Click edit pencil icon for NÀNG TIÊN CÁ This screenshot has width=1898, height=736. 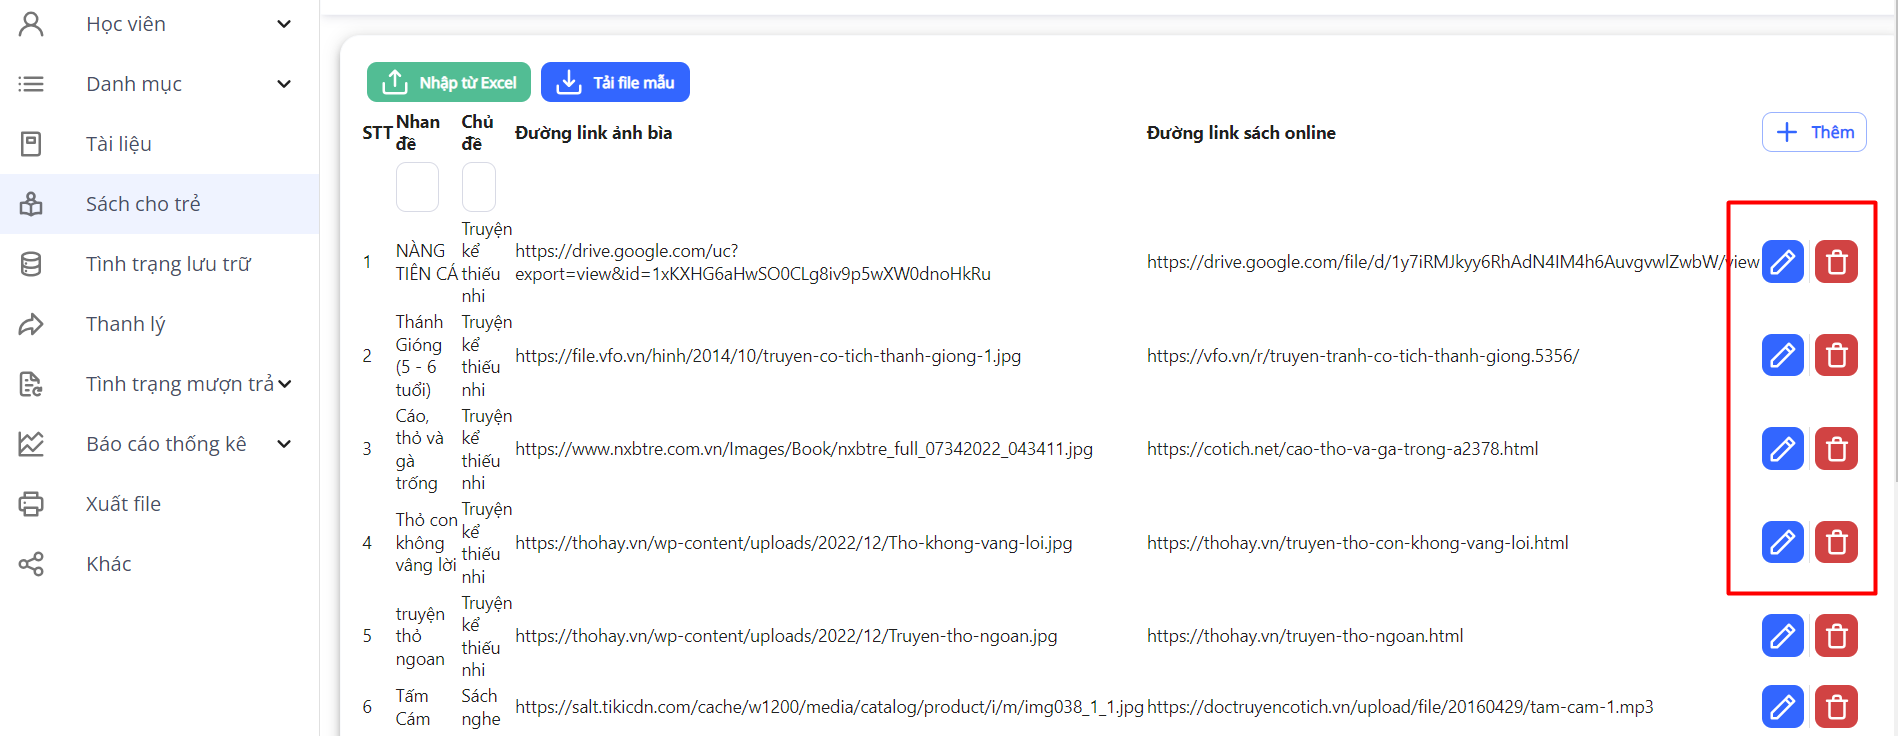(1782, 262)
